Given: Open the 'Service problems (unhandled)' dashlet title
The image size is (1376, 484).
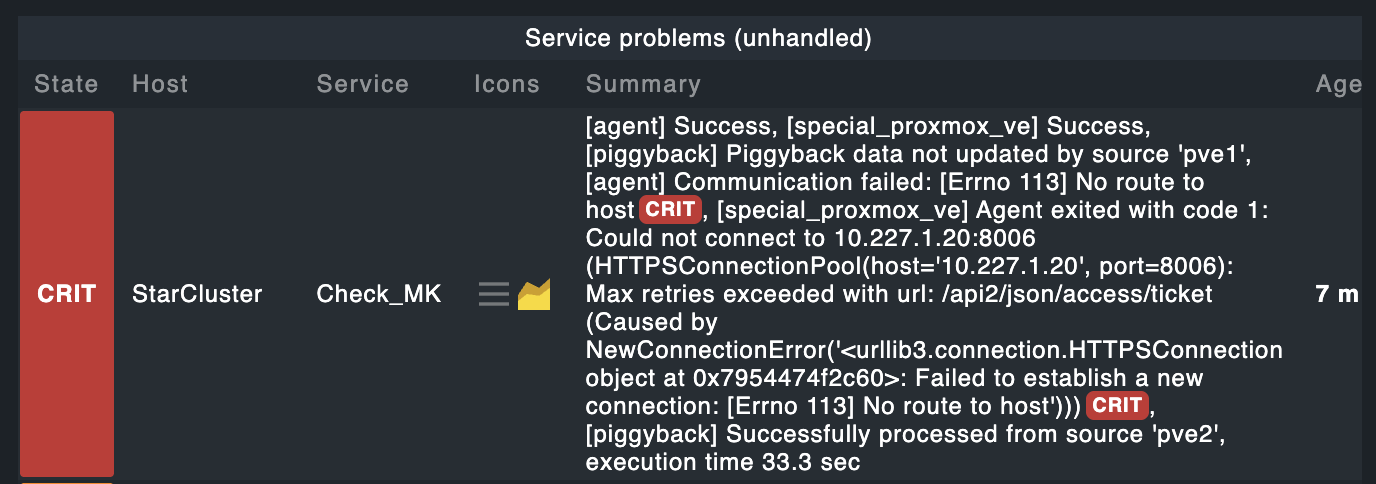Looking at the screenshot, I should click(x=698, y=39).
